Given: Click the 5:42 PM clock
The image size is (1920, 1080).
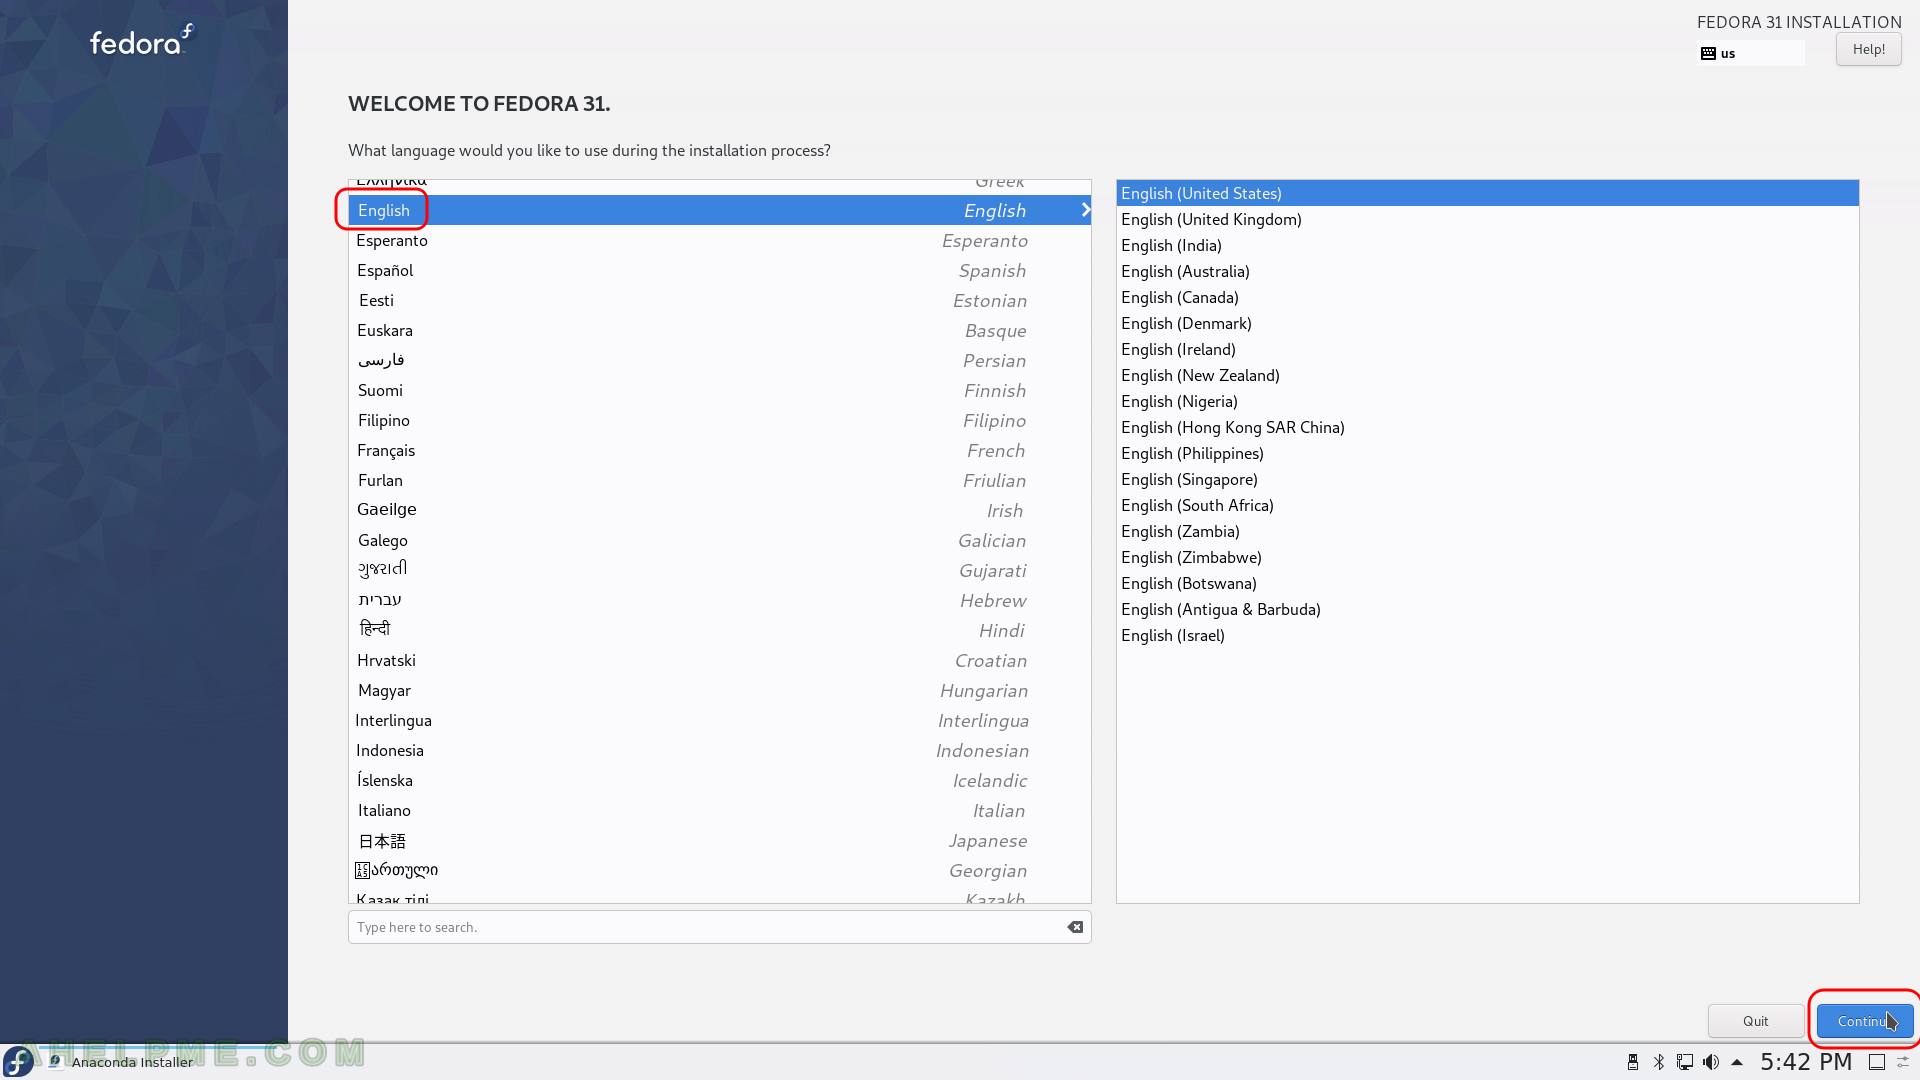Looking at the screenshot, I should click(1806, 1062).
